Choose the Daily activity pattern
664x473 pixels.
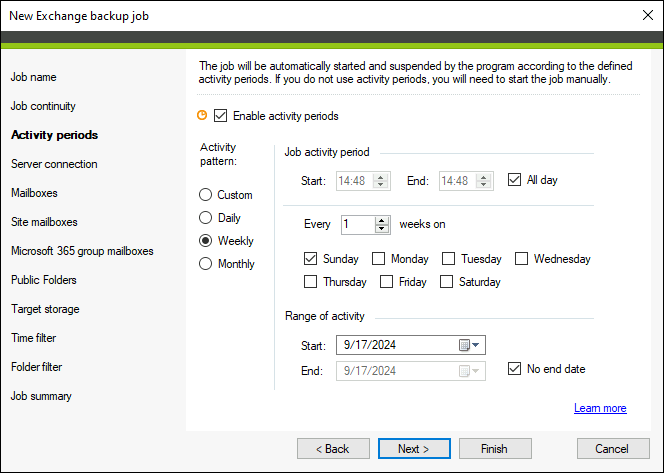click(205, 218)
